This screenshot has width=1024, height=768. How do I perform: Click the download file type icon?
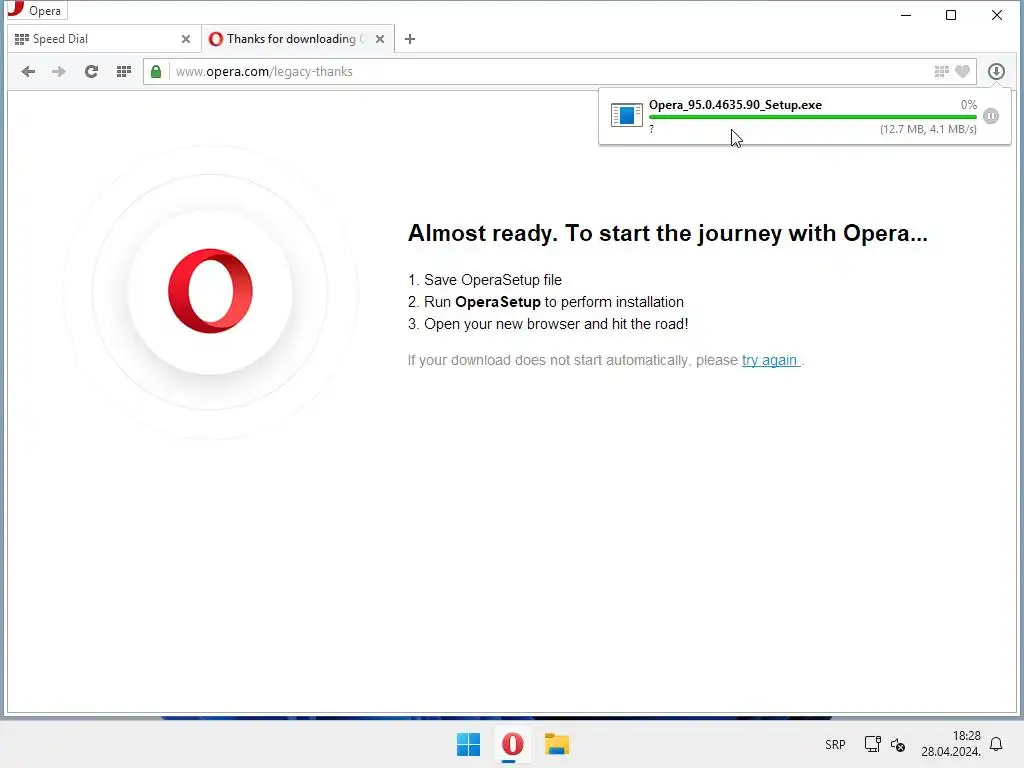626,115
